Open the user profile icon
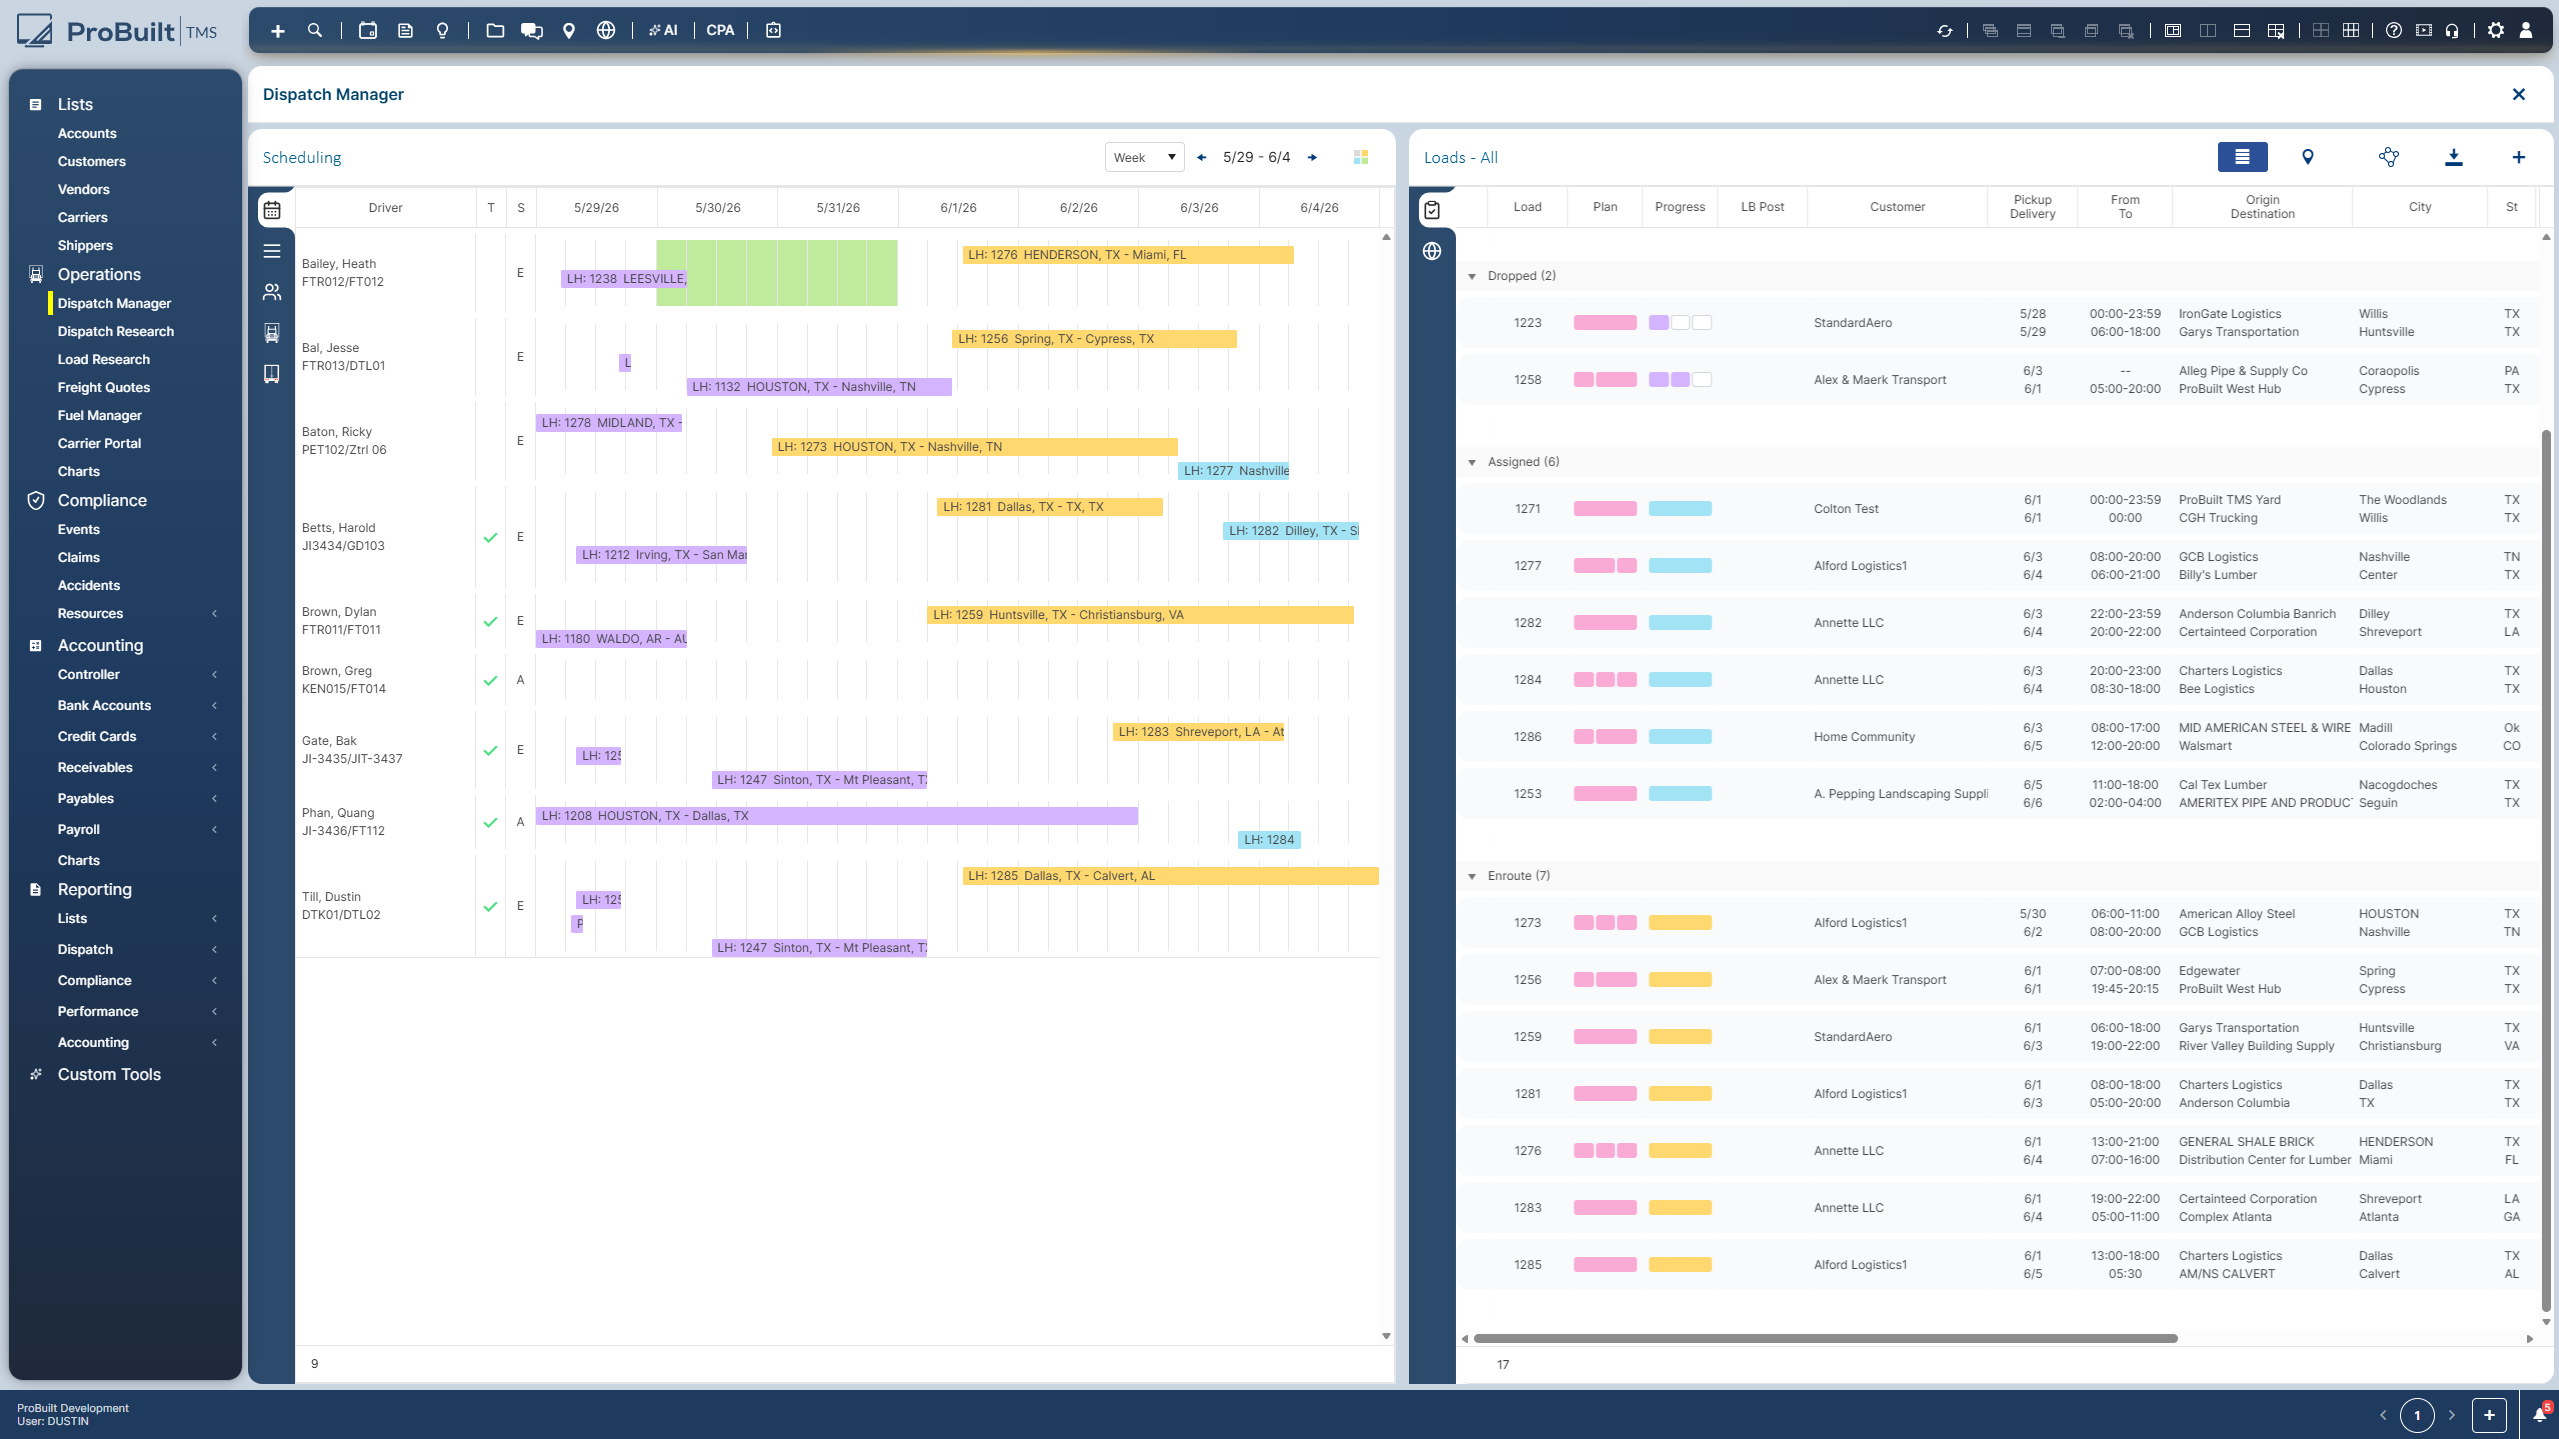This screenshot has height=1439, width=2559. (x=2526, y=31)
